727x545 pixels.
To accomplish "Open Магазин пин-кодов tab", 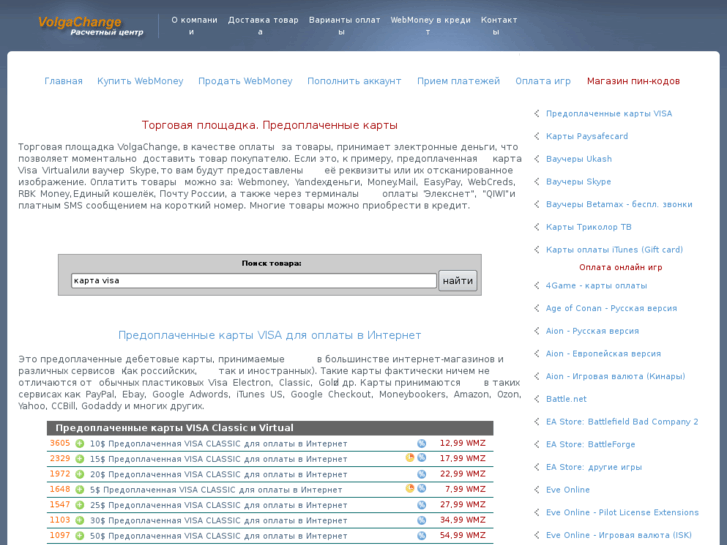I will (633, 81).
